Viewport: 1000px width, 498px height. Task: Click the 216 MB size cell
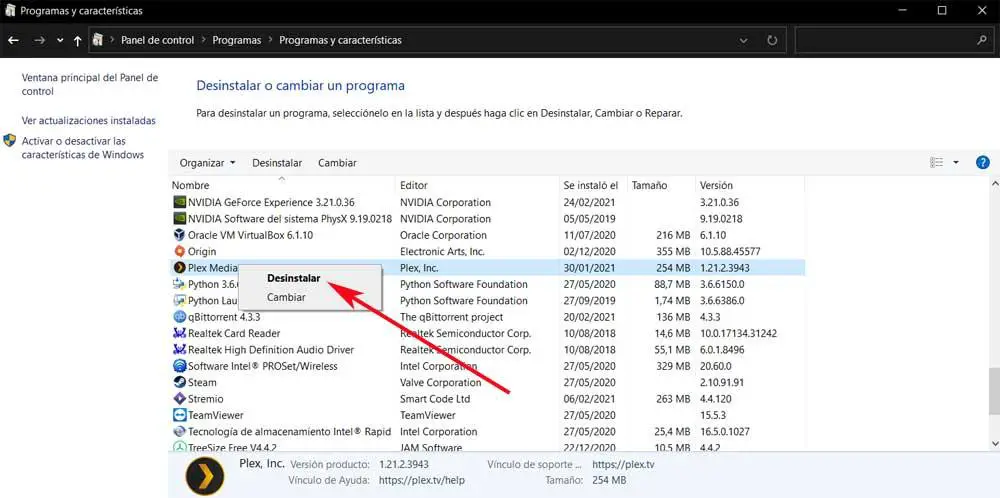click(673, 235)
